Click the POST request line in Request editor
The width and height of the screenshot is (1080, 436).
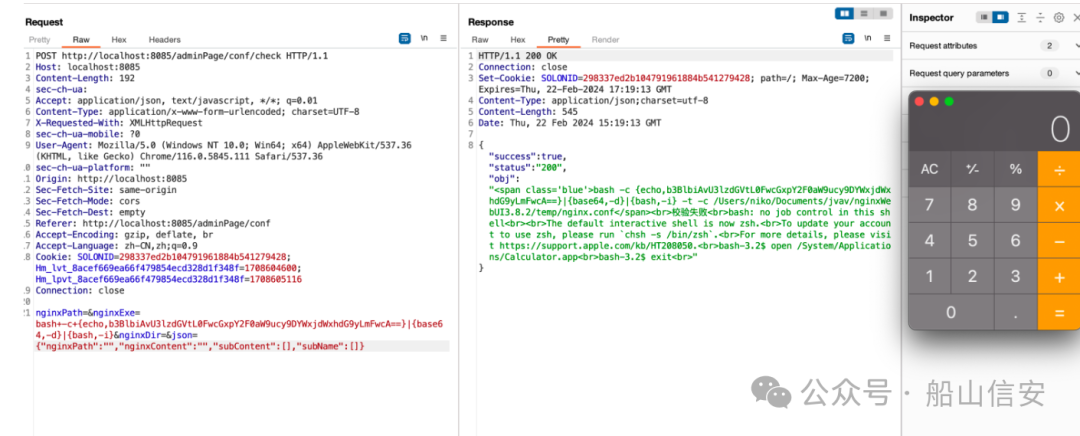point(182,56)
